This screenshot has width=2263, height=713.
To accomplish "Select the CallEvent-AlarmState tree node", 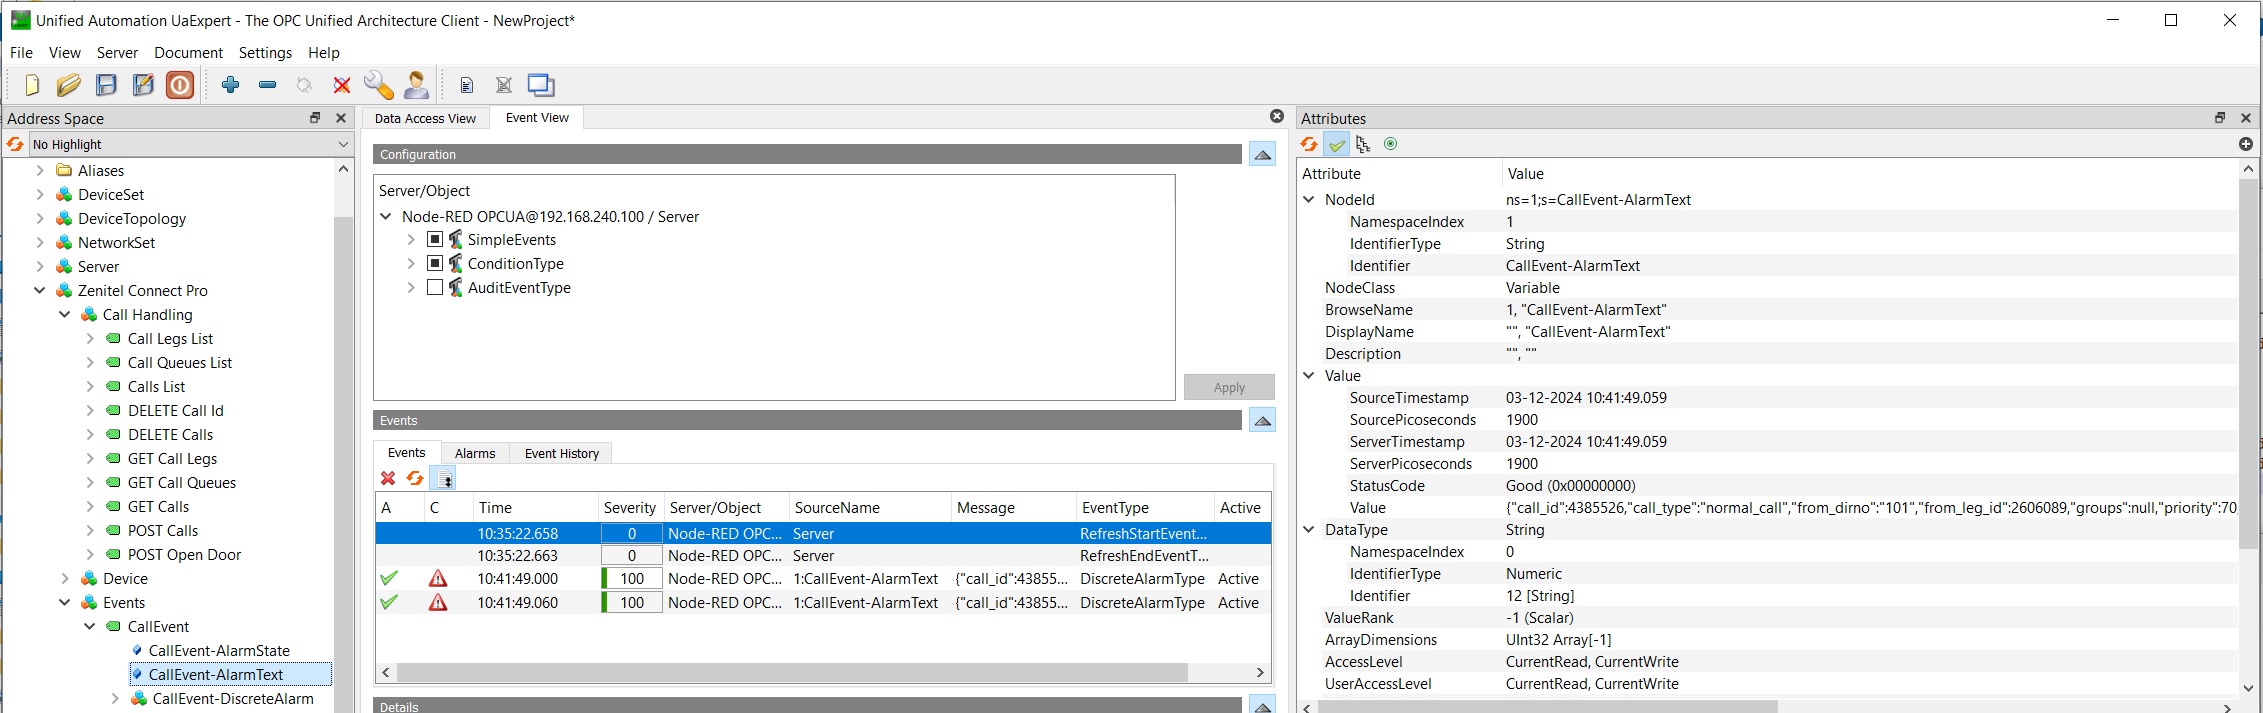I will [x=218, y=650].
